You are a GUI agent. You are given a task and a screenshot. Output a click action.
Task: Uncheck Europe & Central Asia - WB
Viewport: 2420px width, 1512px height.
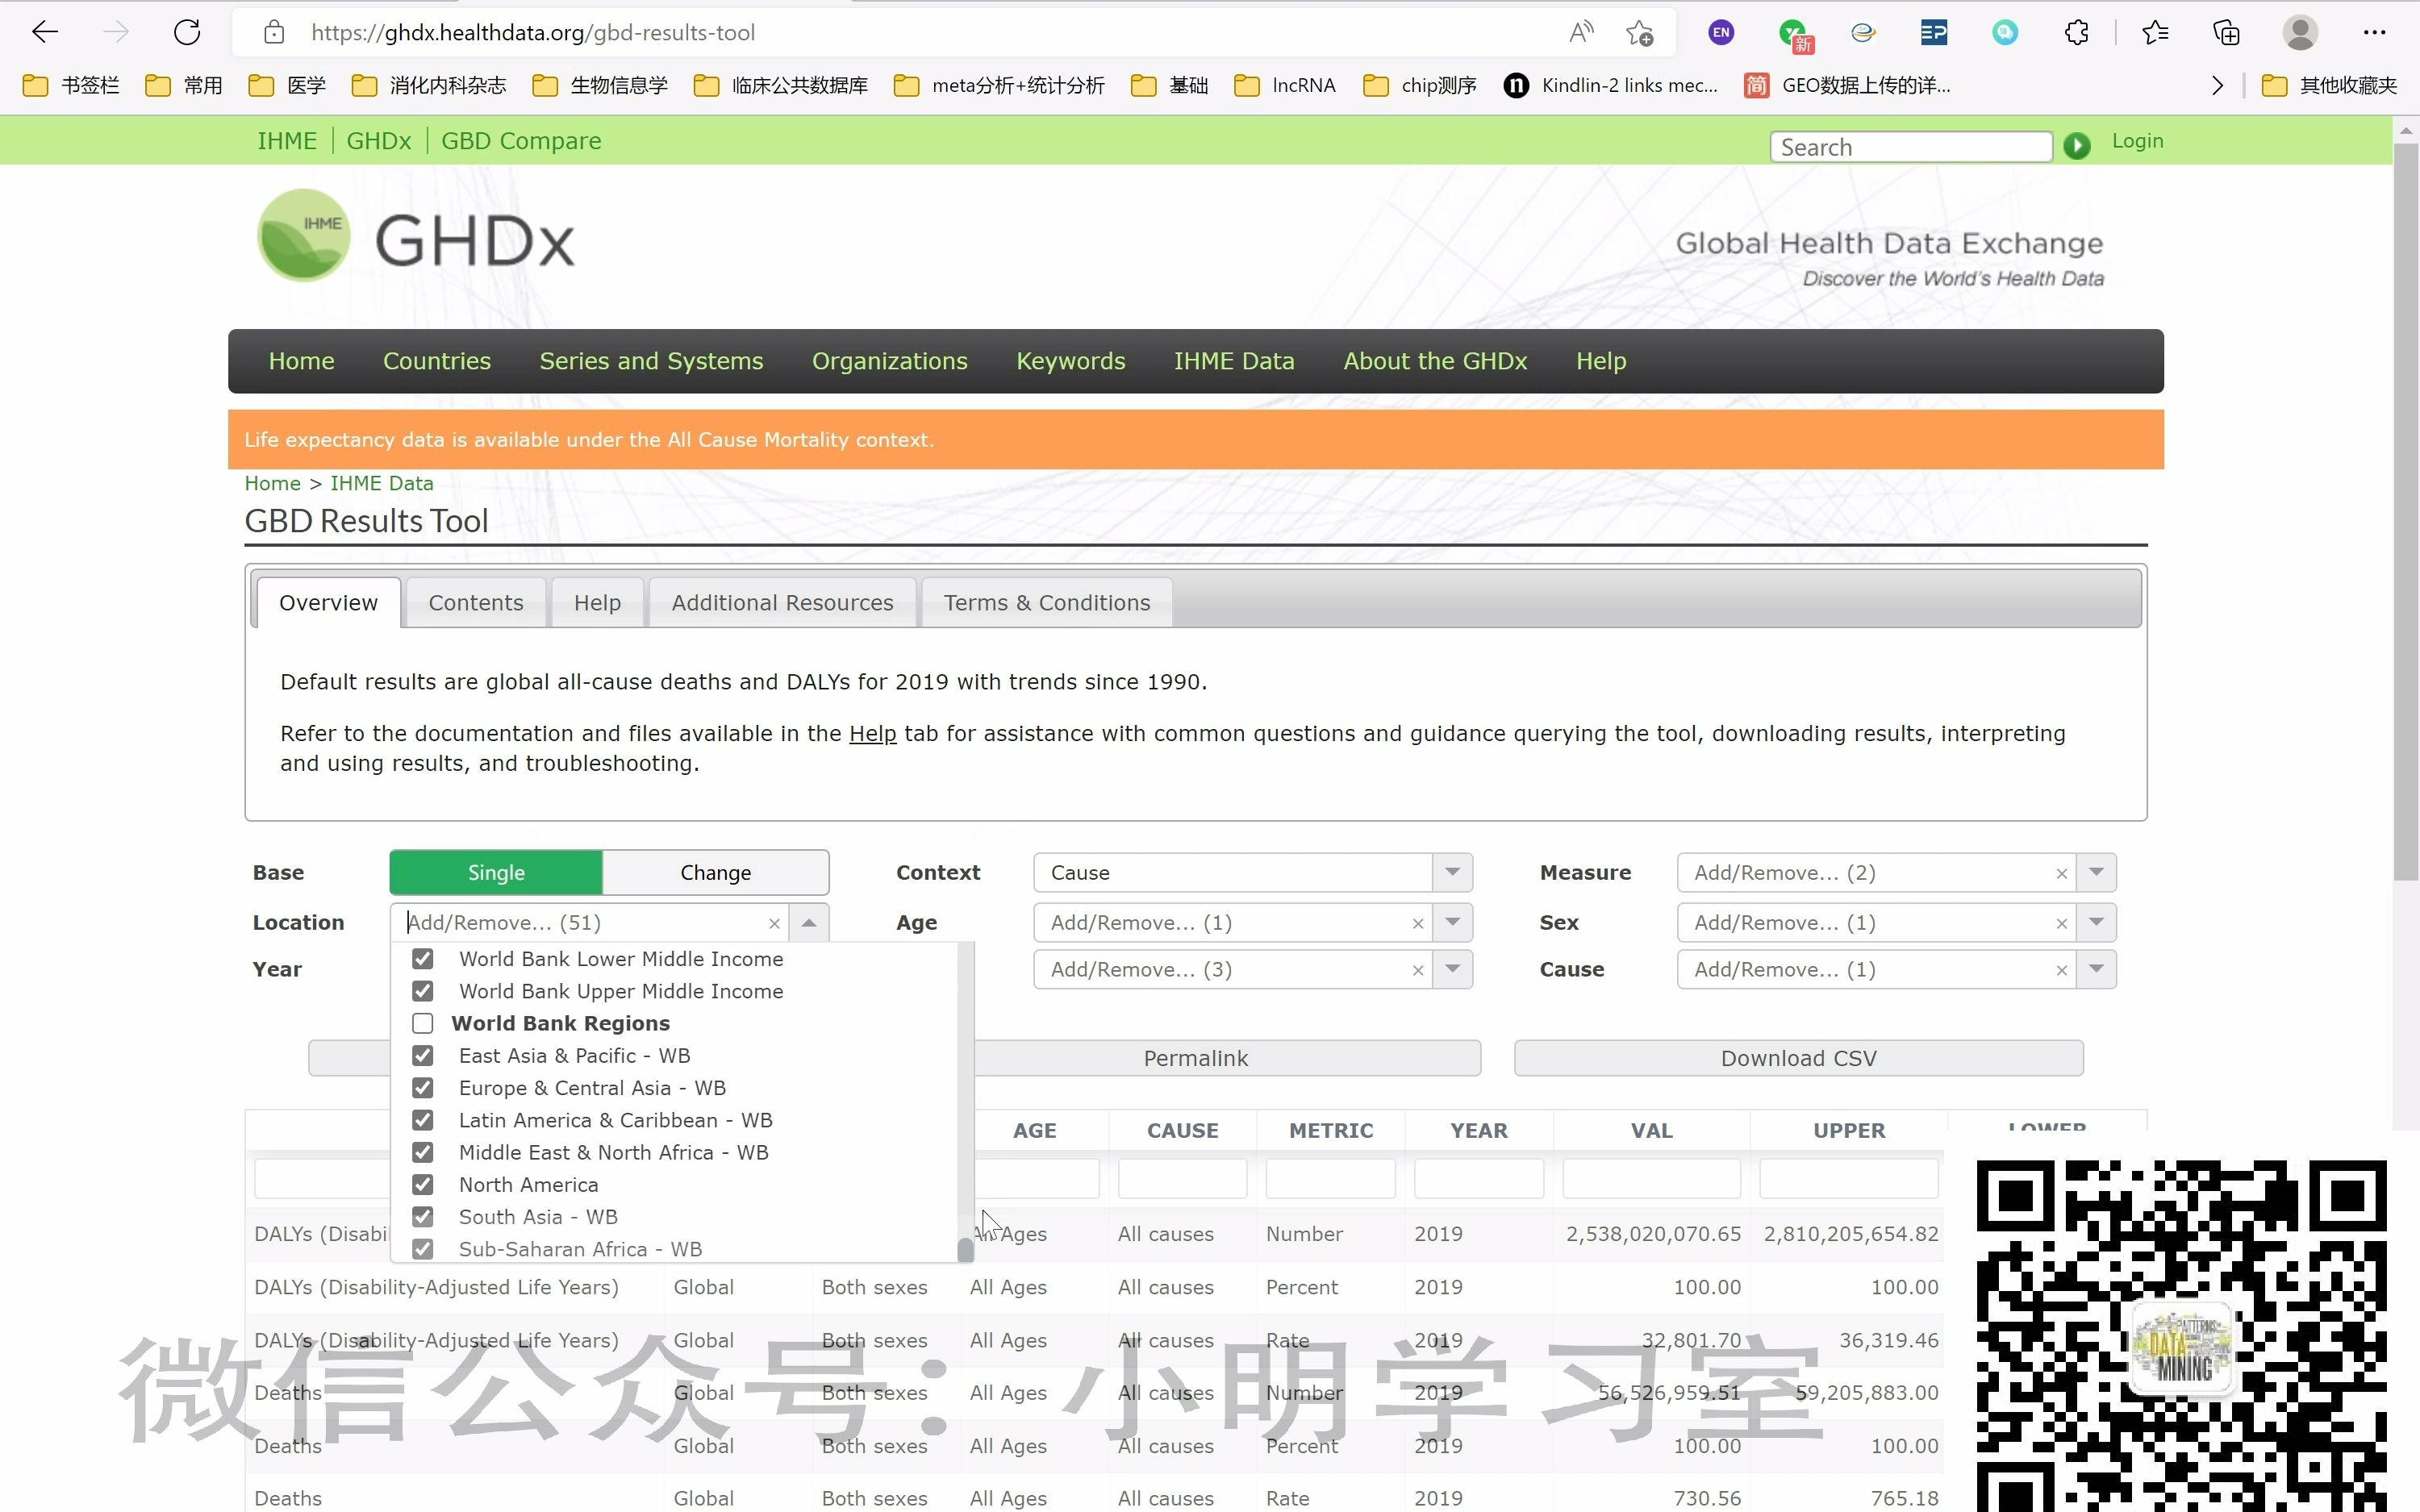tap(423, 1088)
